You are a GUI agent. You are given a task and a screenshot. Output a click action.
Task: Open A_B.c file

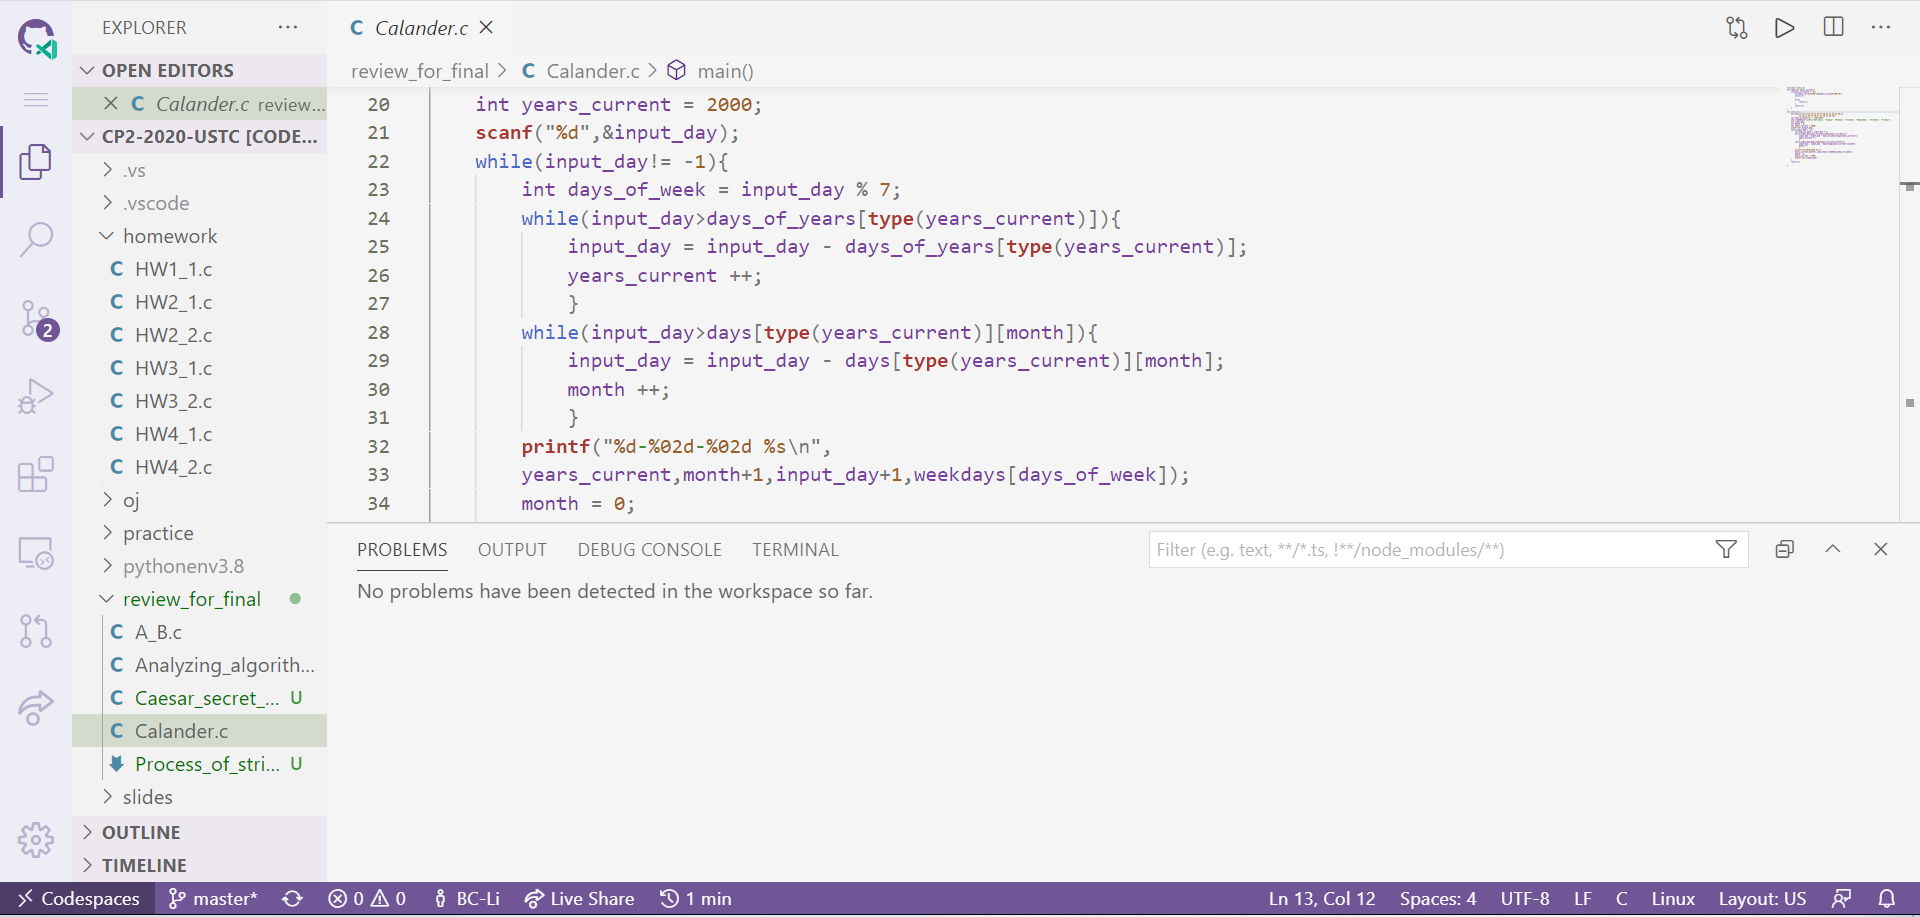click(200, 632)
